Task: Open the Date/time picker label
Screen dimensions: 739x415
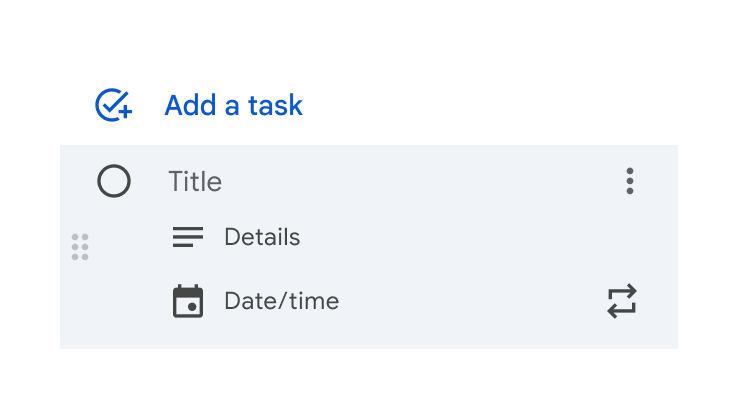Action: pos(281,301)
